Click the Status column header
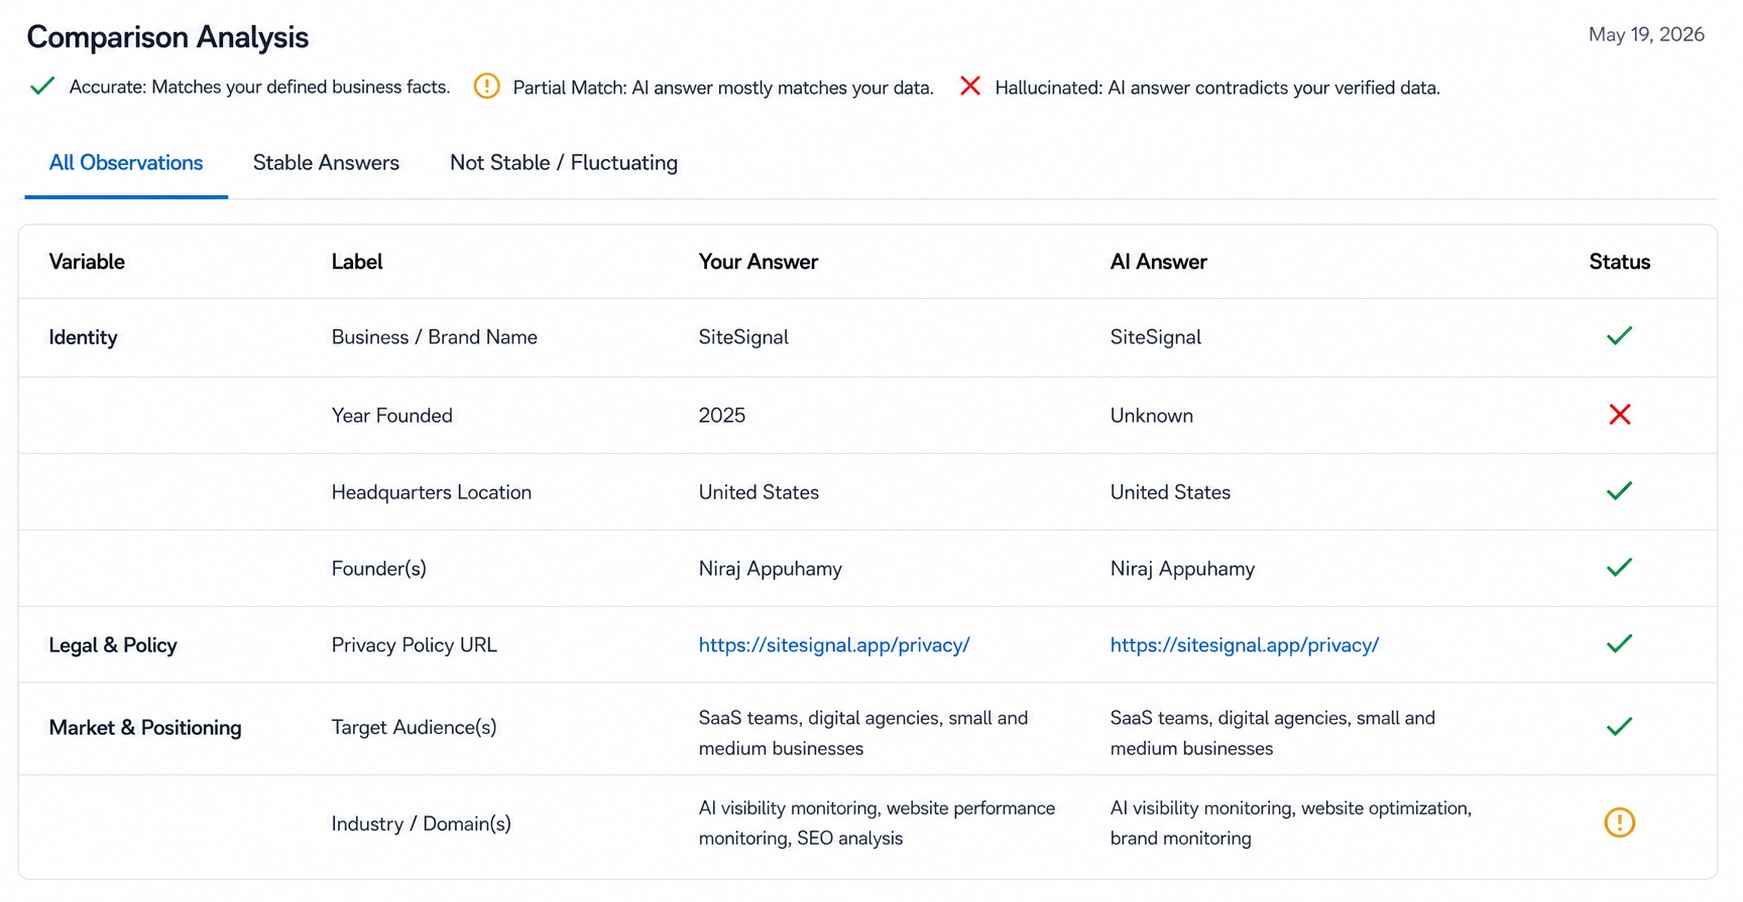Viewport: 1743px width, 902px height. coord(1619,262)
